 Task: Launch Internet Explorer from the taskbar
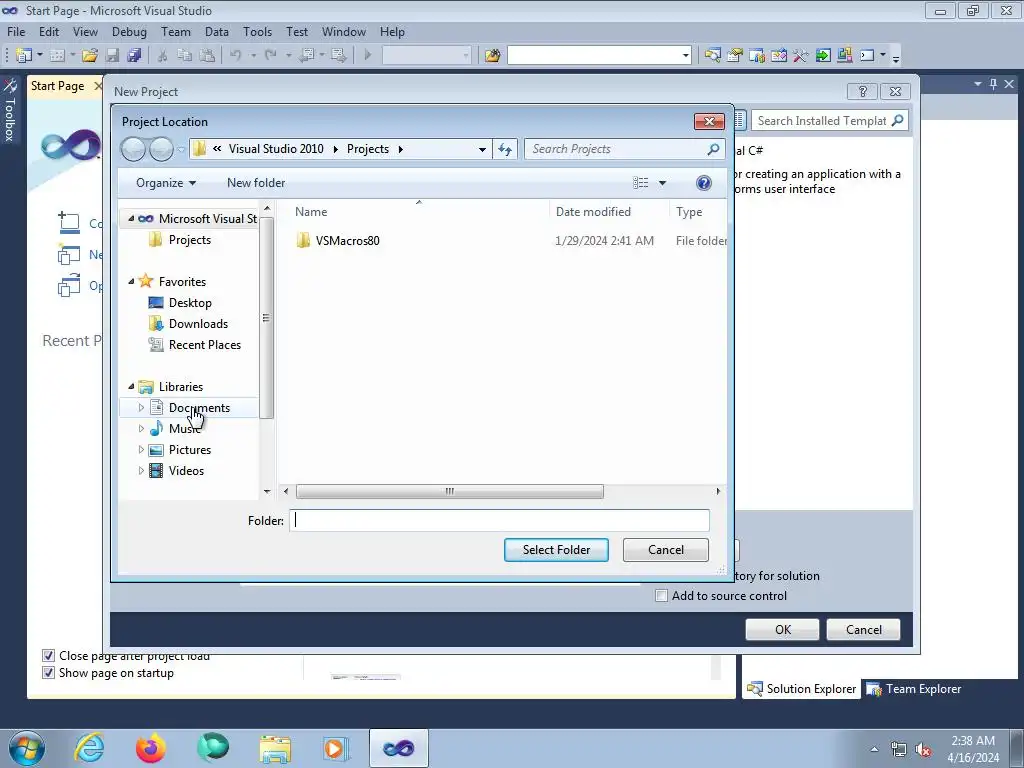[89, 748]
